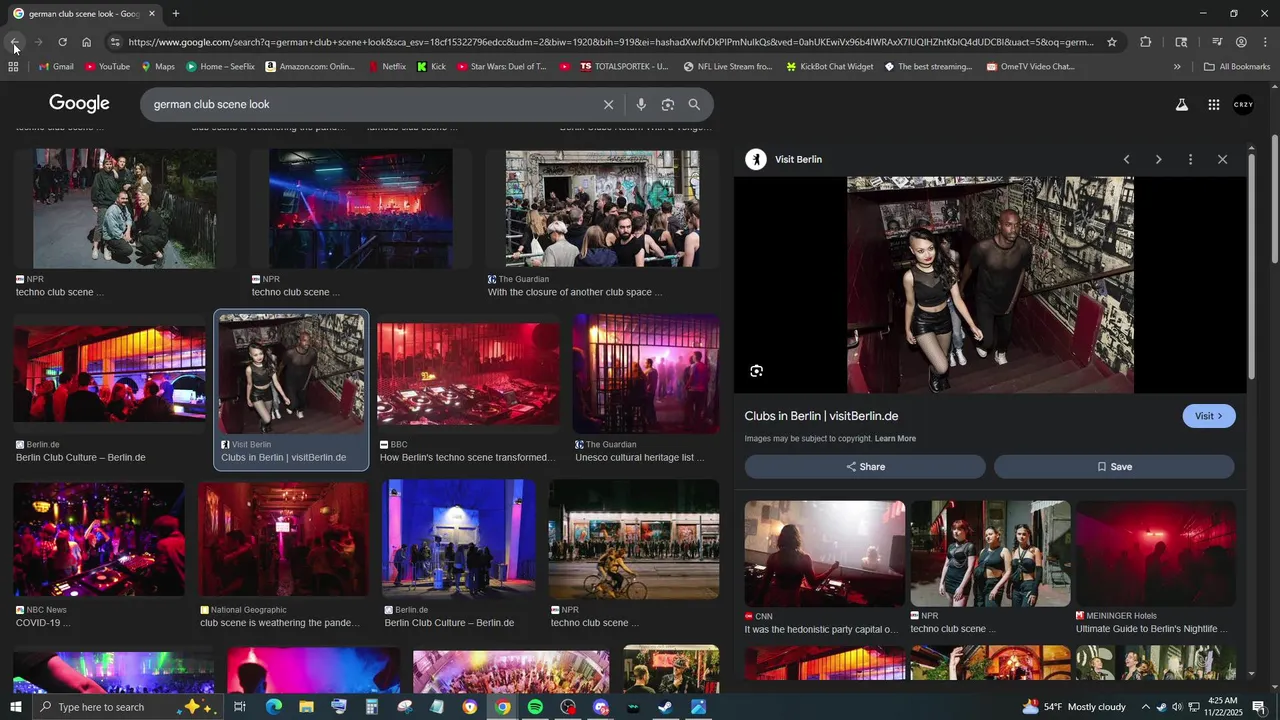The image size is (1280, 720).
Task: Open Spotify from the taskbar
Action: (535, 707)
